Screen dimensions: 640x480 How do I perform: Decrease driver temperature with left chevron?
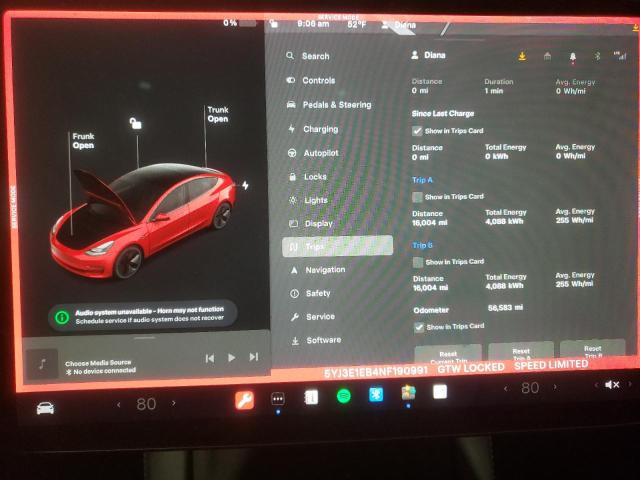(119, 404)
